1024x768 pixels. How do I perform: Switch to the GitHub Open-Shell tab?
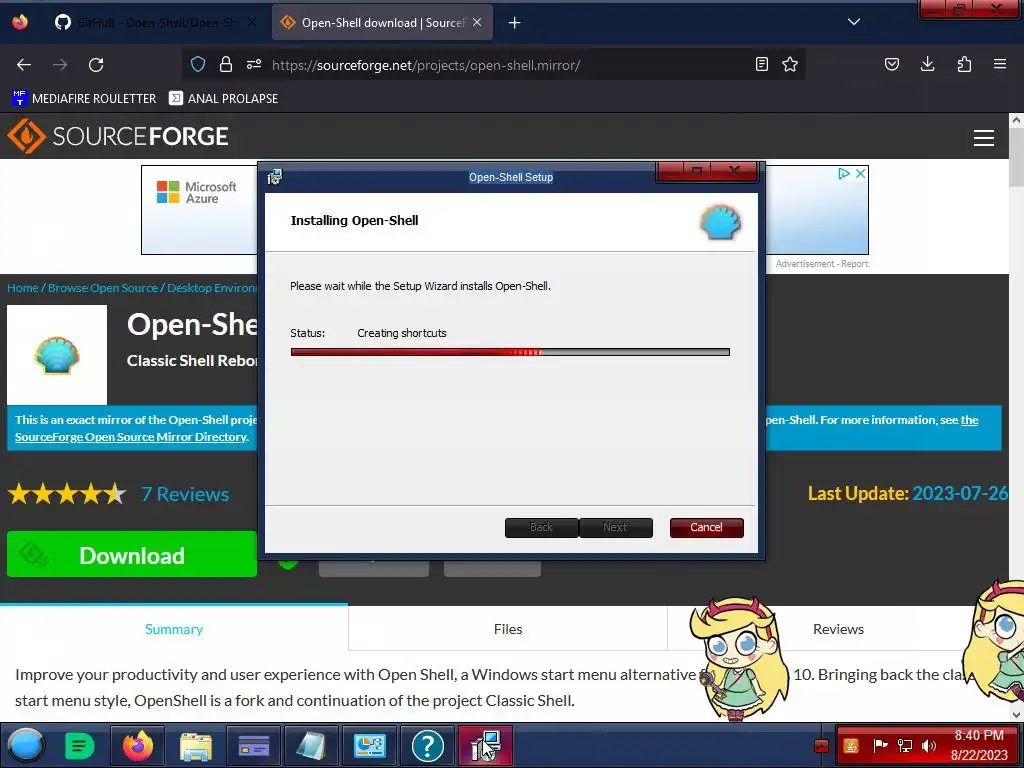point(155,23)
